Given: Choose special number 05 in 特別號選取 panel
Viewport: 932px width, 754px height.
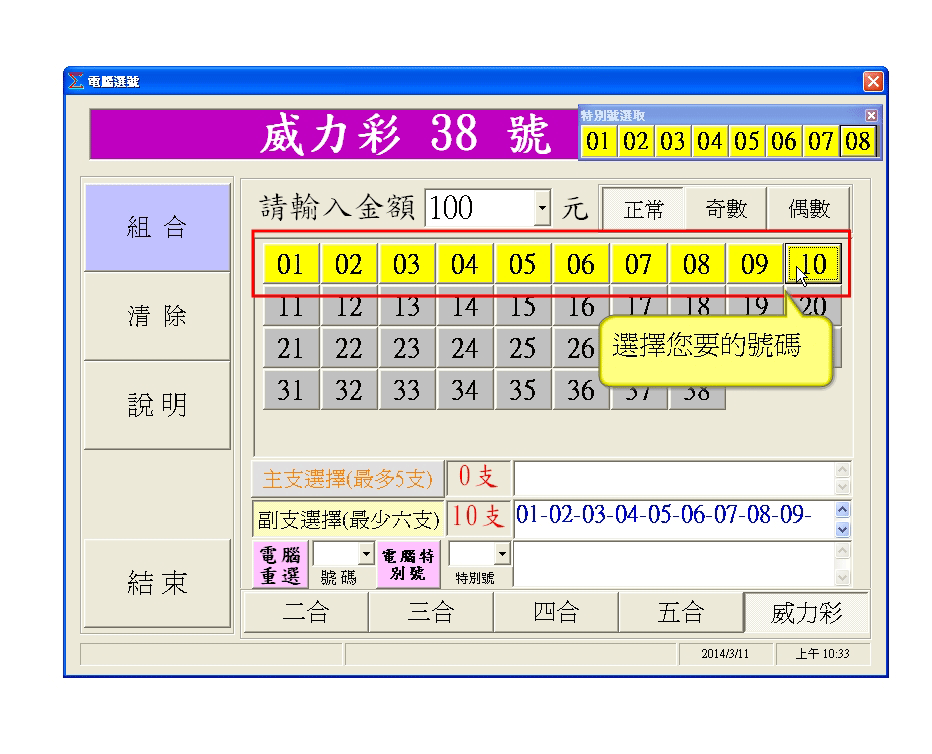Looking at the screenshot, I should click(x=747, y=141).
